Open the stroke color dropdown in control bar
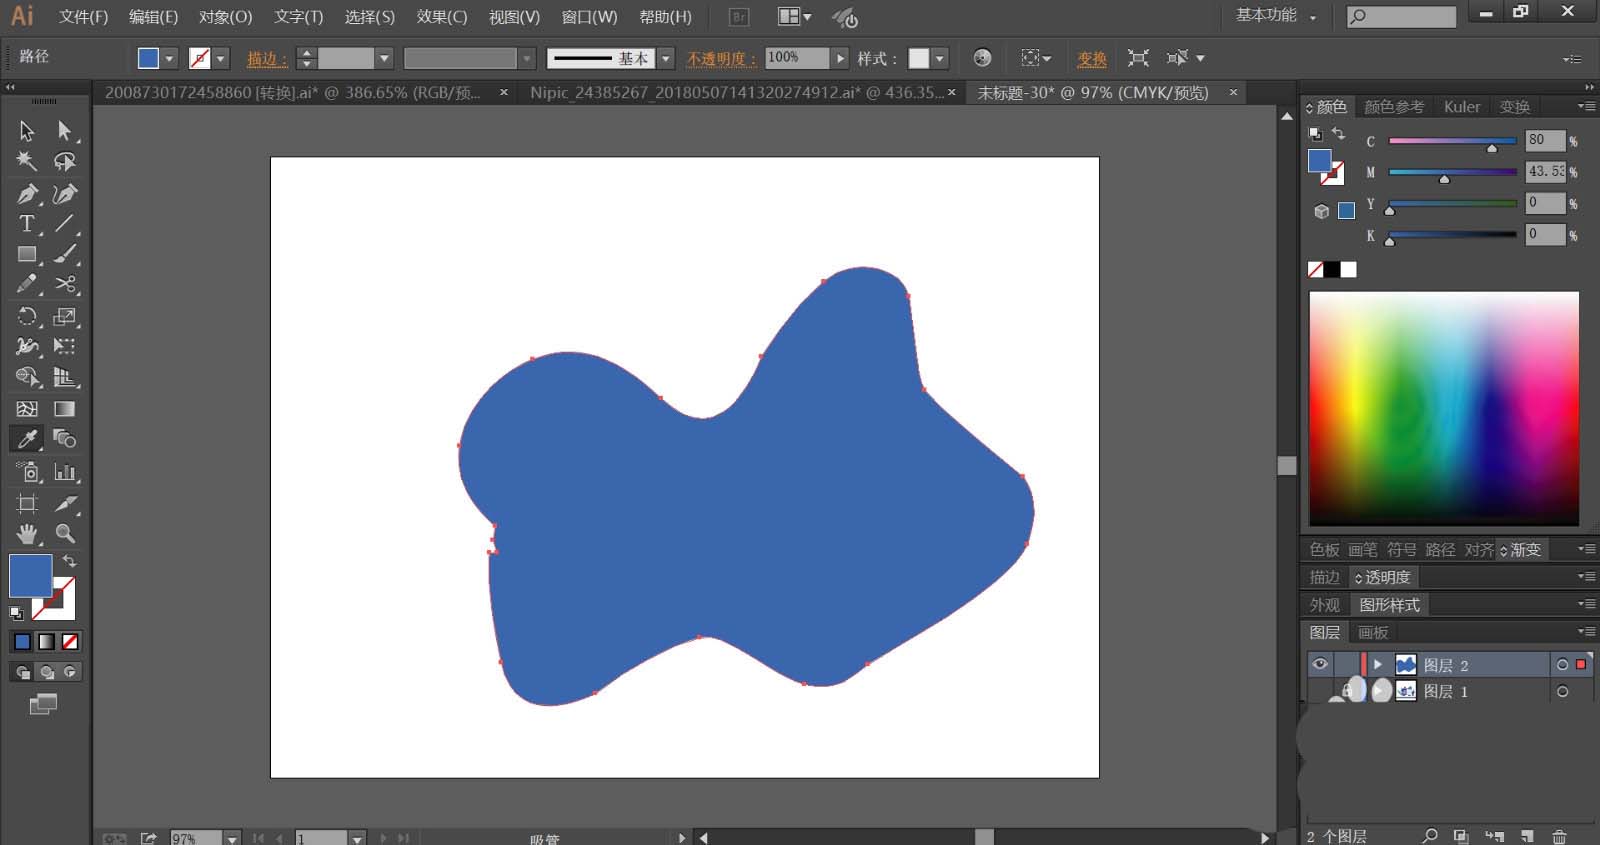Viewport: 1600px width, 845px height. 221,58
